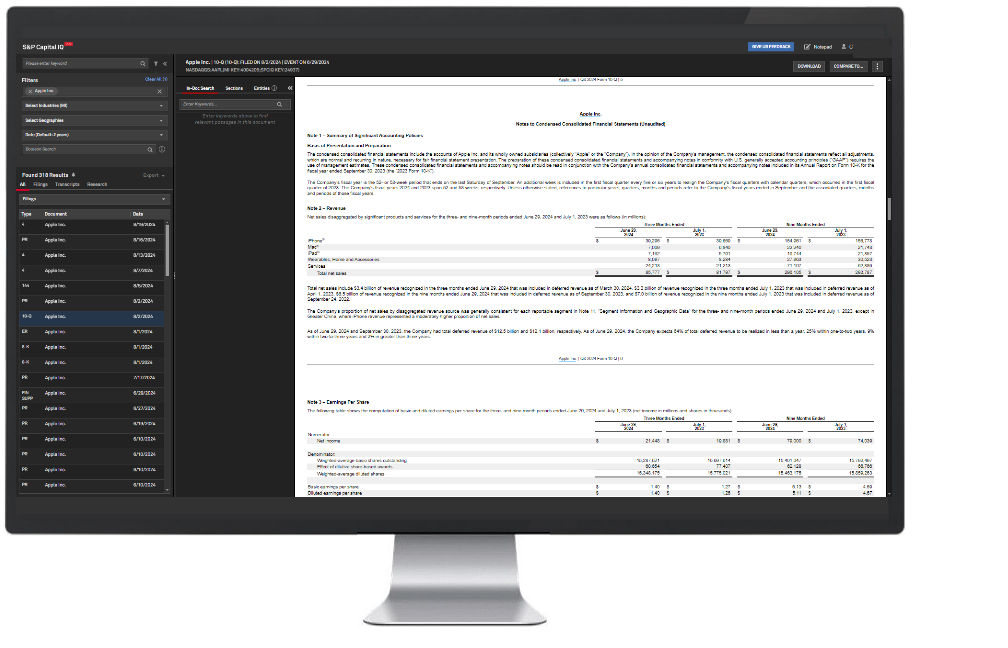Select the highlighted 10-Q Apple Inc. row
The image size is (1008, 648).
pos(92,317)
